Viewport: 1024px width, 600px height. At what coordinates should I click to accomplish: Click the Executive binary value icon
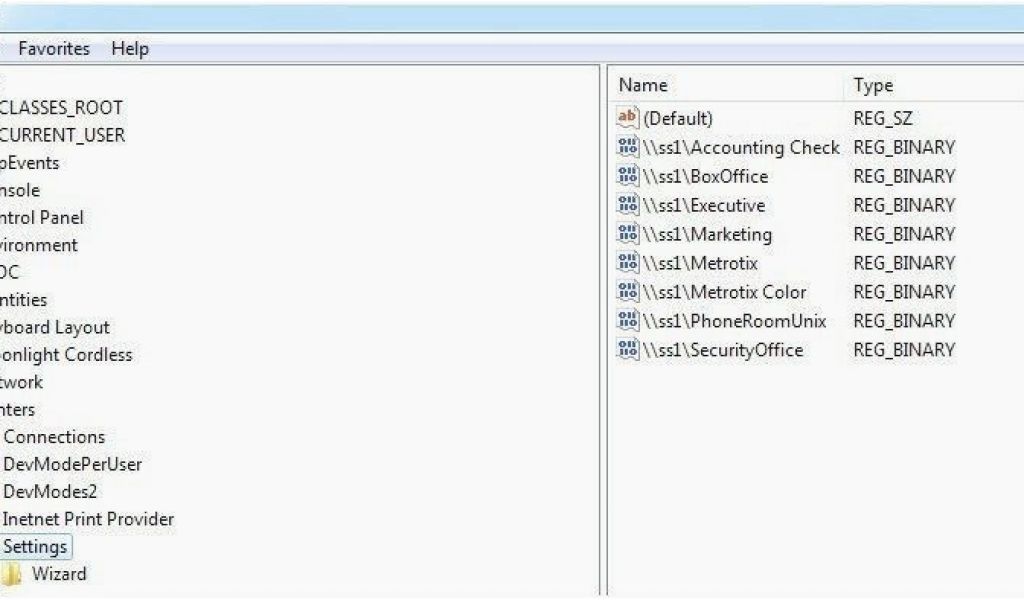(x=628, y=205)
